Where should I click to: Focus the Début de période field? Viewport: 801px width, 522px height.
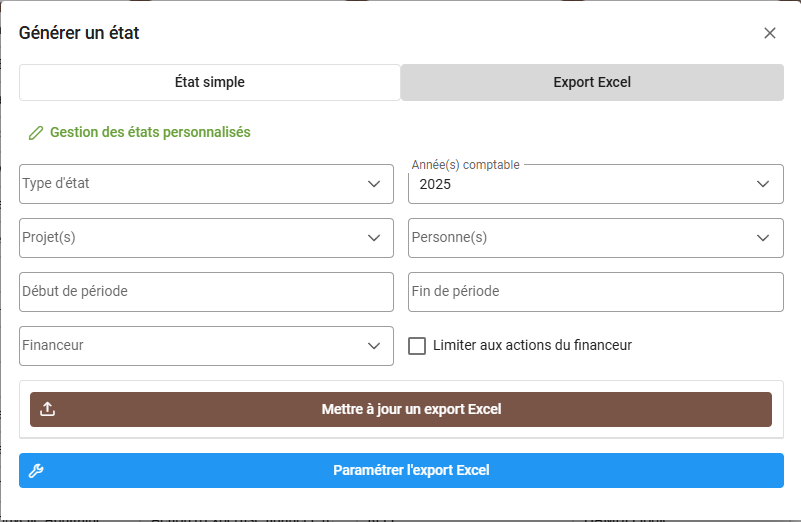pyautogui.click(x=206, y=292)
